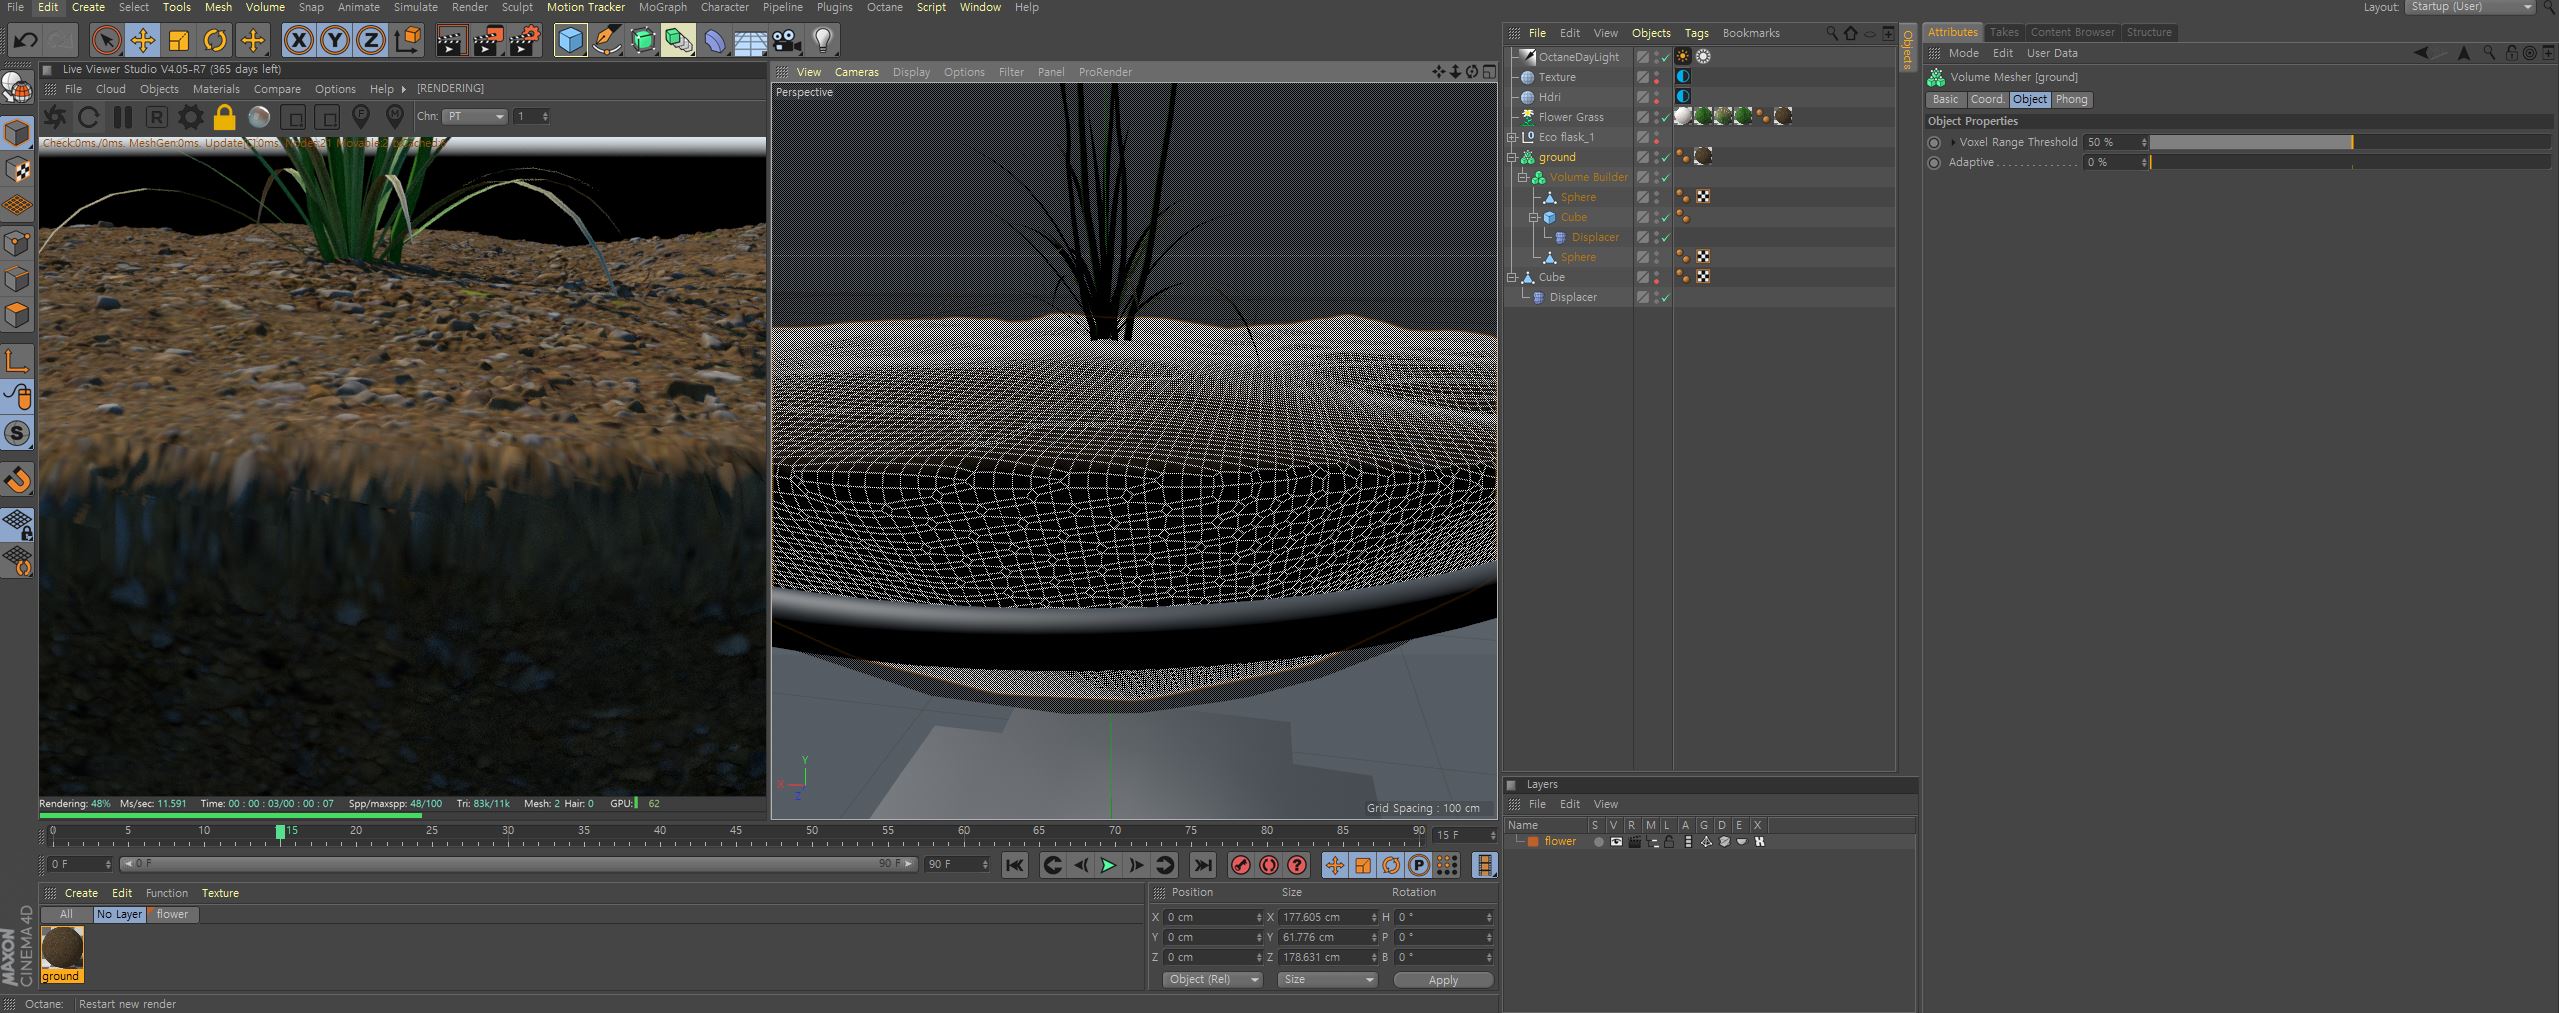Toggle Hdri object visibility dots
The width and height of the screenshot is (2559, 1013).
point(1656,97)
